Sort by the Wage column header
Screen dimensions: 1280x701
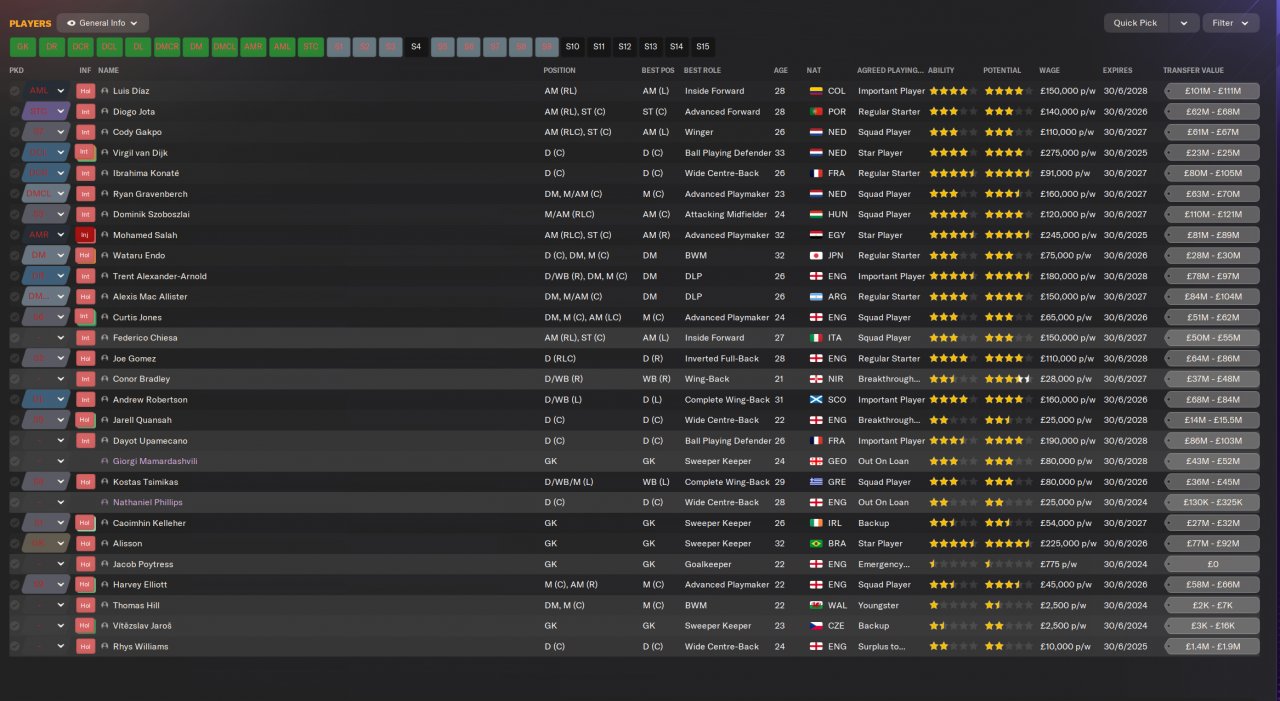coord(1049,71)
